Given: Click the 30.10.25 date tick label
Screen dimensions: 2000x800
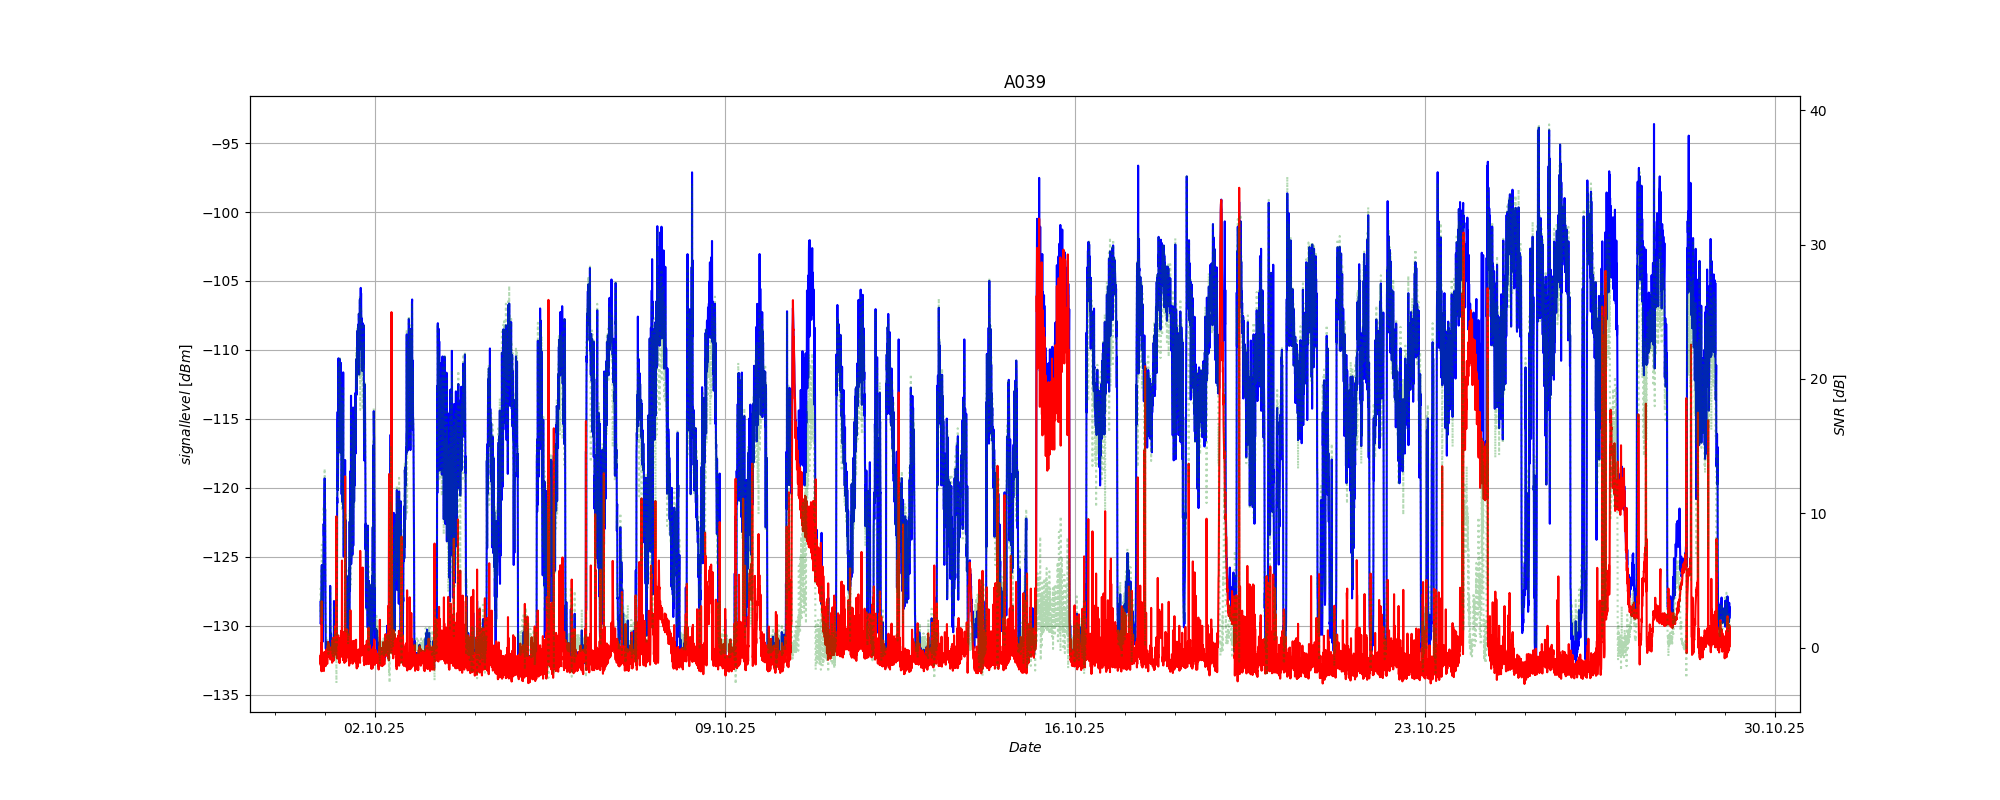Looking at the screenshot, I should click(x=1774, y=728).
